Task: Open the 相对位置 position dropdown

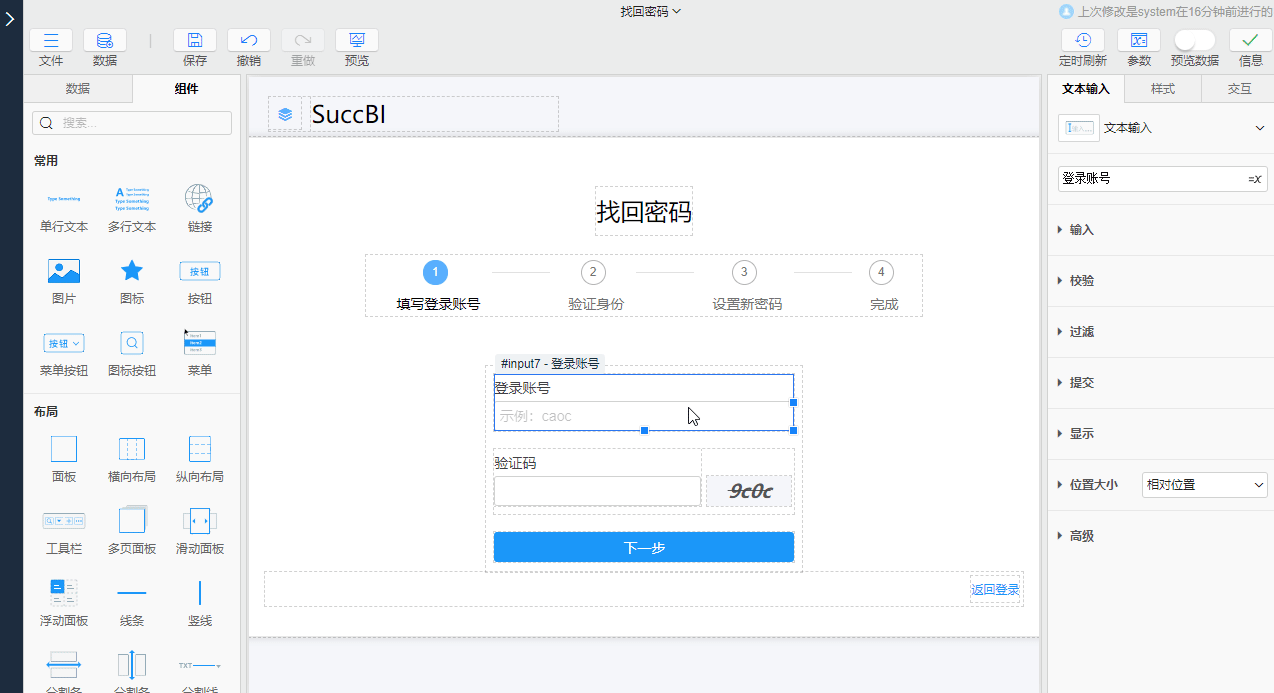Action: [1204, 484]
